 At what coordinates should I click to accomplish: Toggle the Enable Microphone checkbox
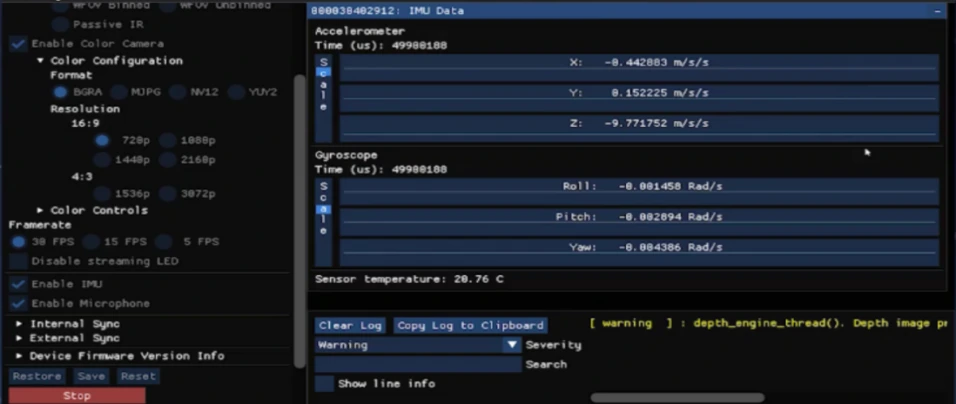pyautogui.click(x=19, y=303)
